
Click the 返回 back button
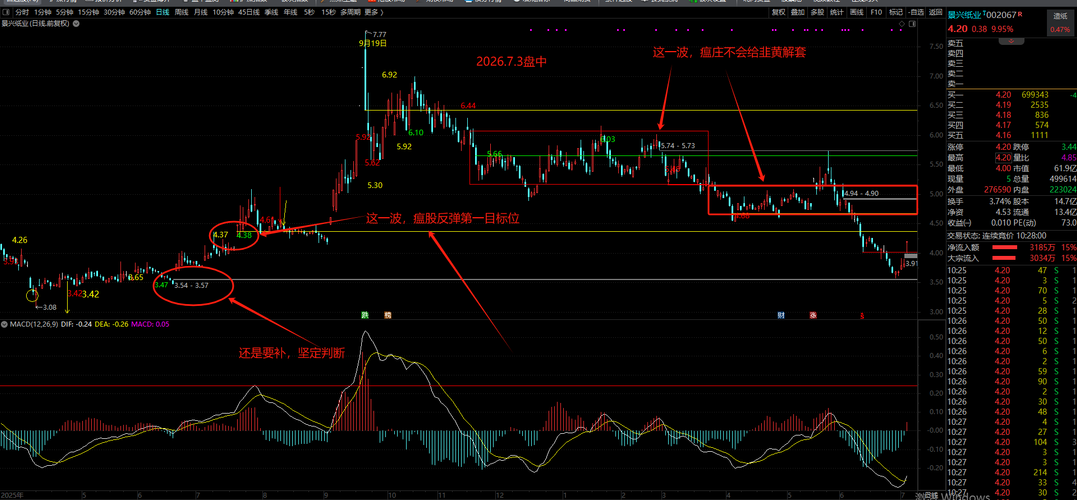936,12
